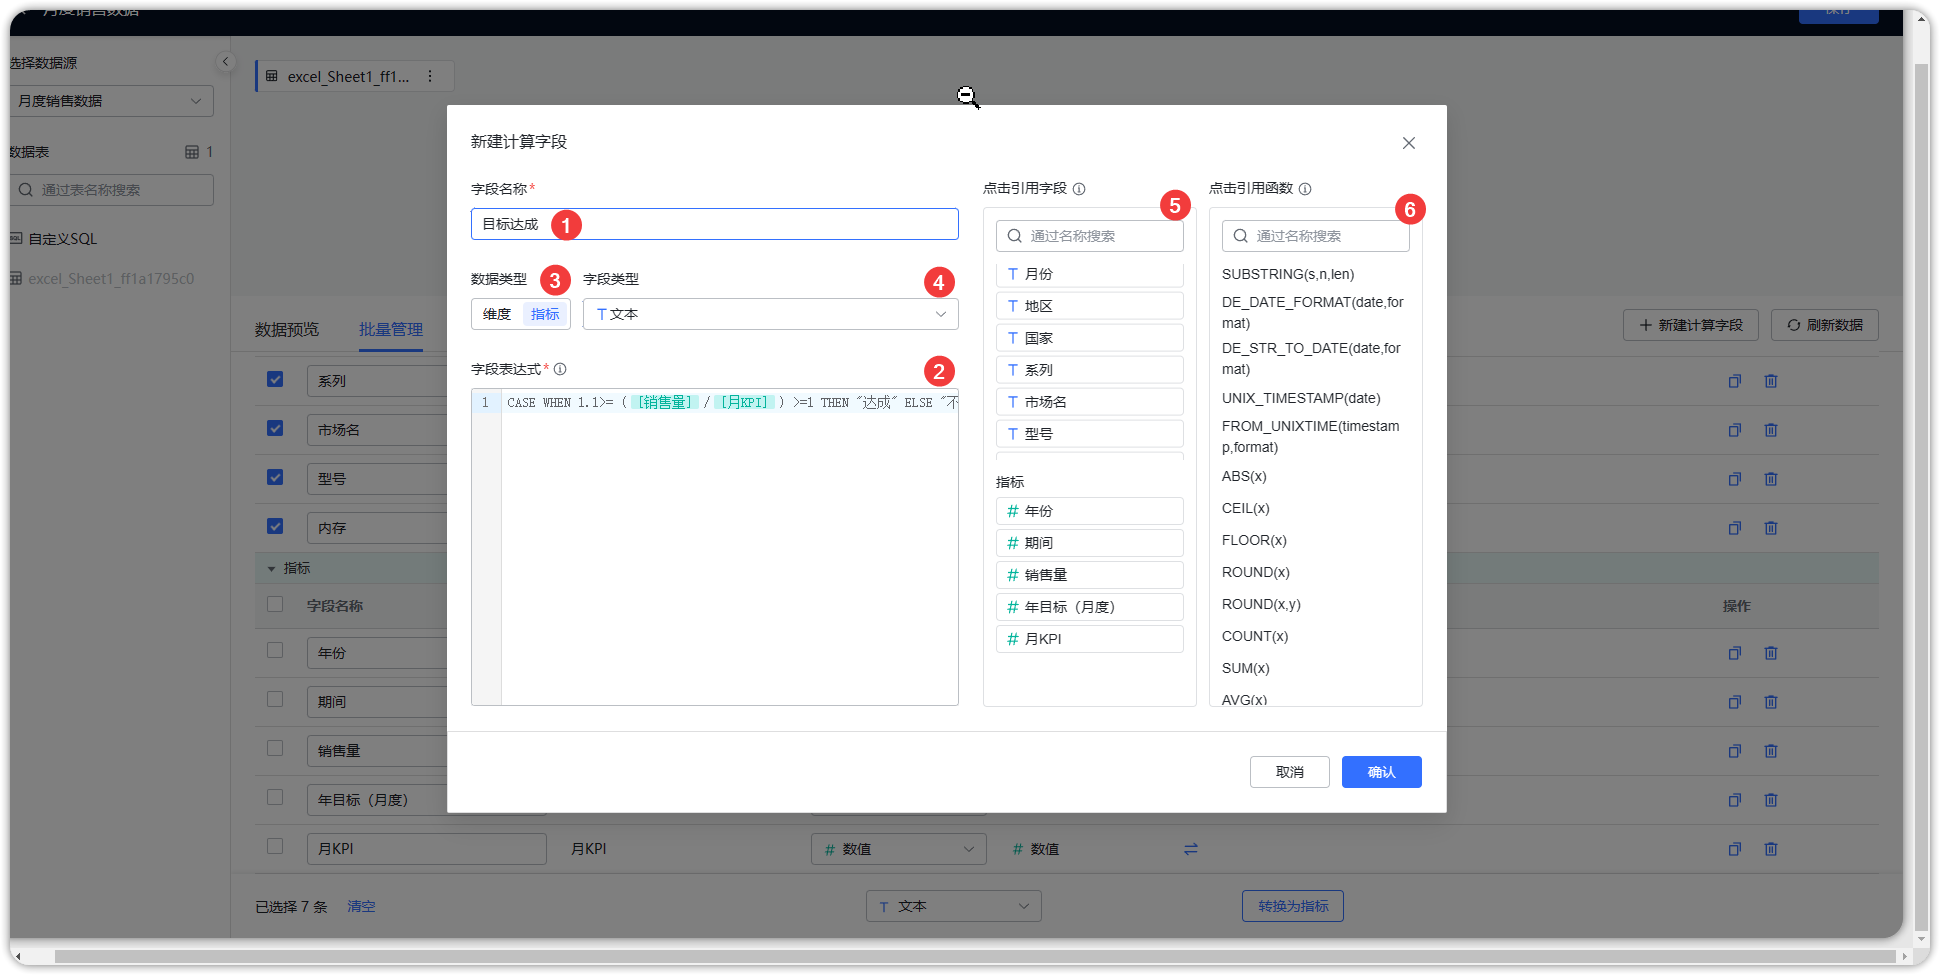
Task: Click the vertical page scrollbar
Action: coord(1920,497)
